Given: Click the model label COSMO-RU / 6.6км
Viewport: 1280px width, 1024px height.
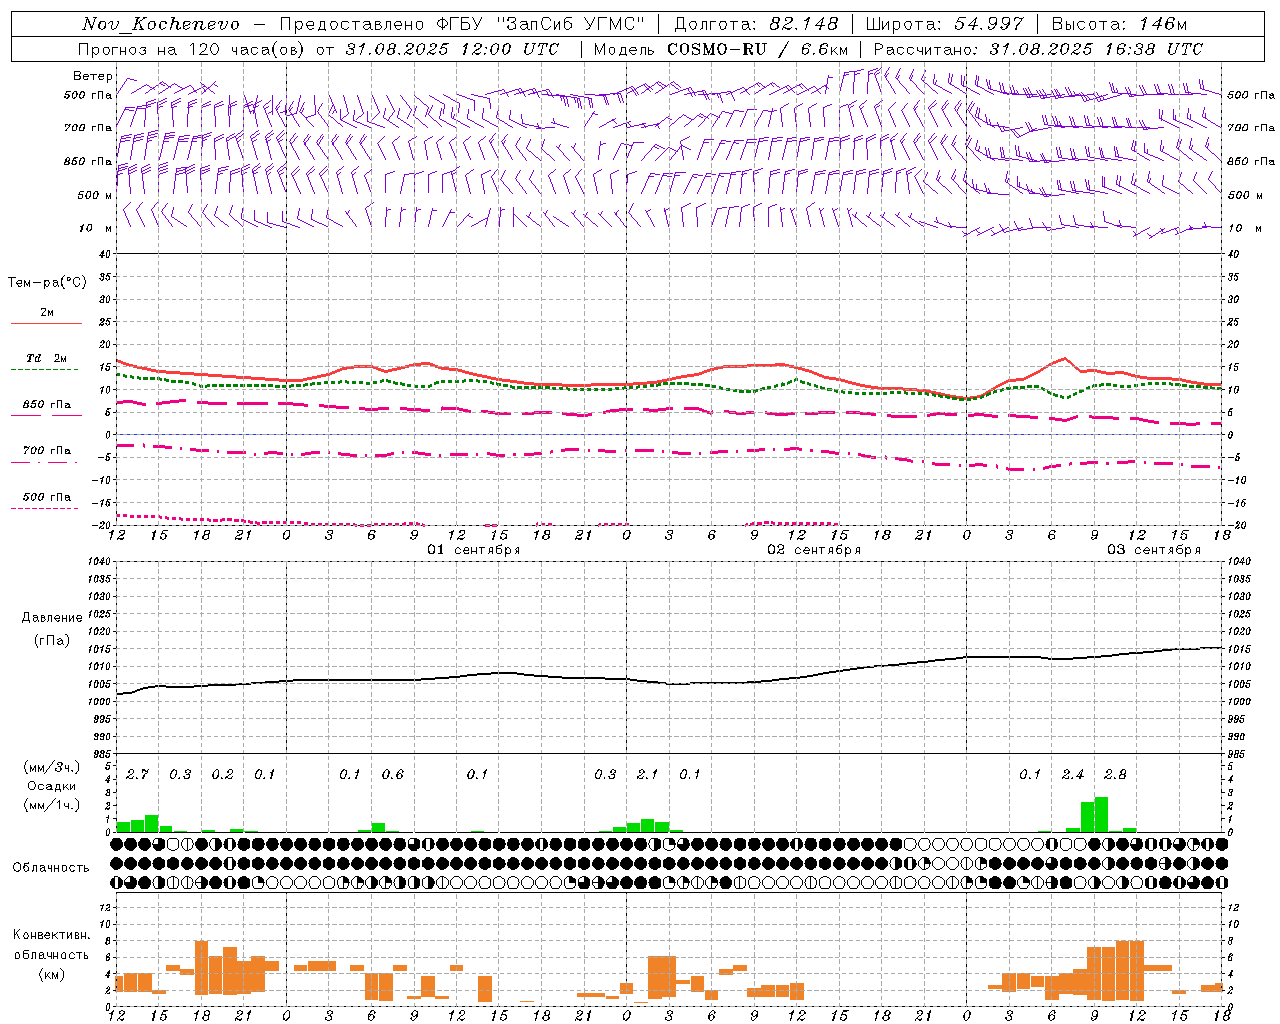Looking at the screenshot, I should (758, 49).
